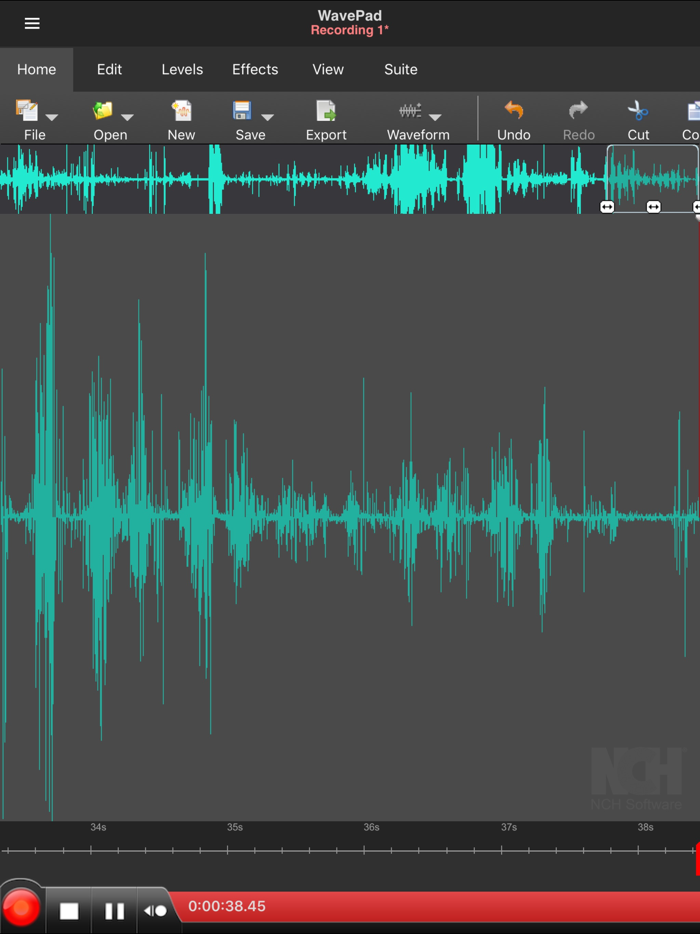700x934 pixels.
Task: Expand the Waveform dropdown arrow
Action: point(435,117)
